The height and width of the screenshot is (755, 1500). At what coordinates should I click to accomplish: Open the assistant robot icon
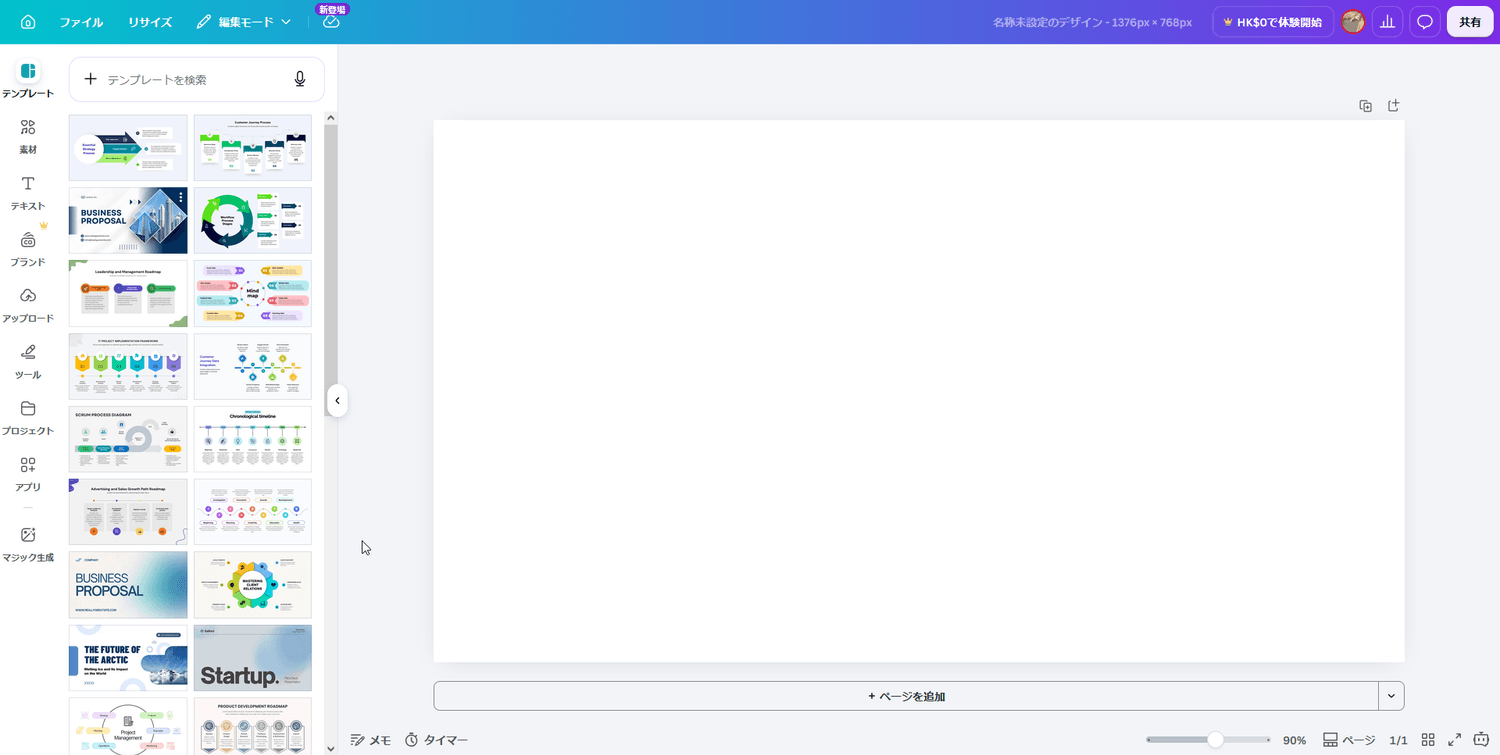[x=1482, y=740]
